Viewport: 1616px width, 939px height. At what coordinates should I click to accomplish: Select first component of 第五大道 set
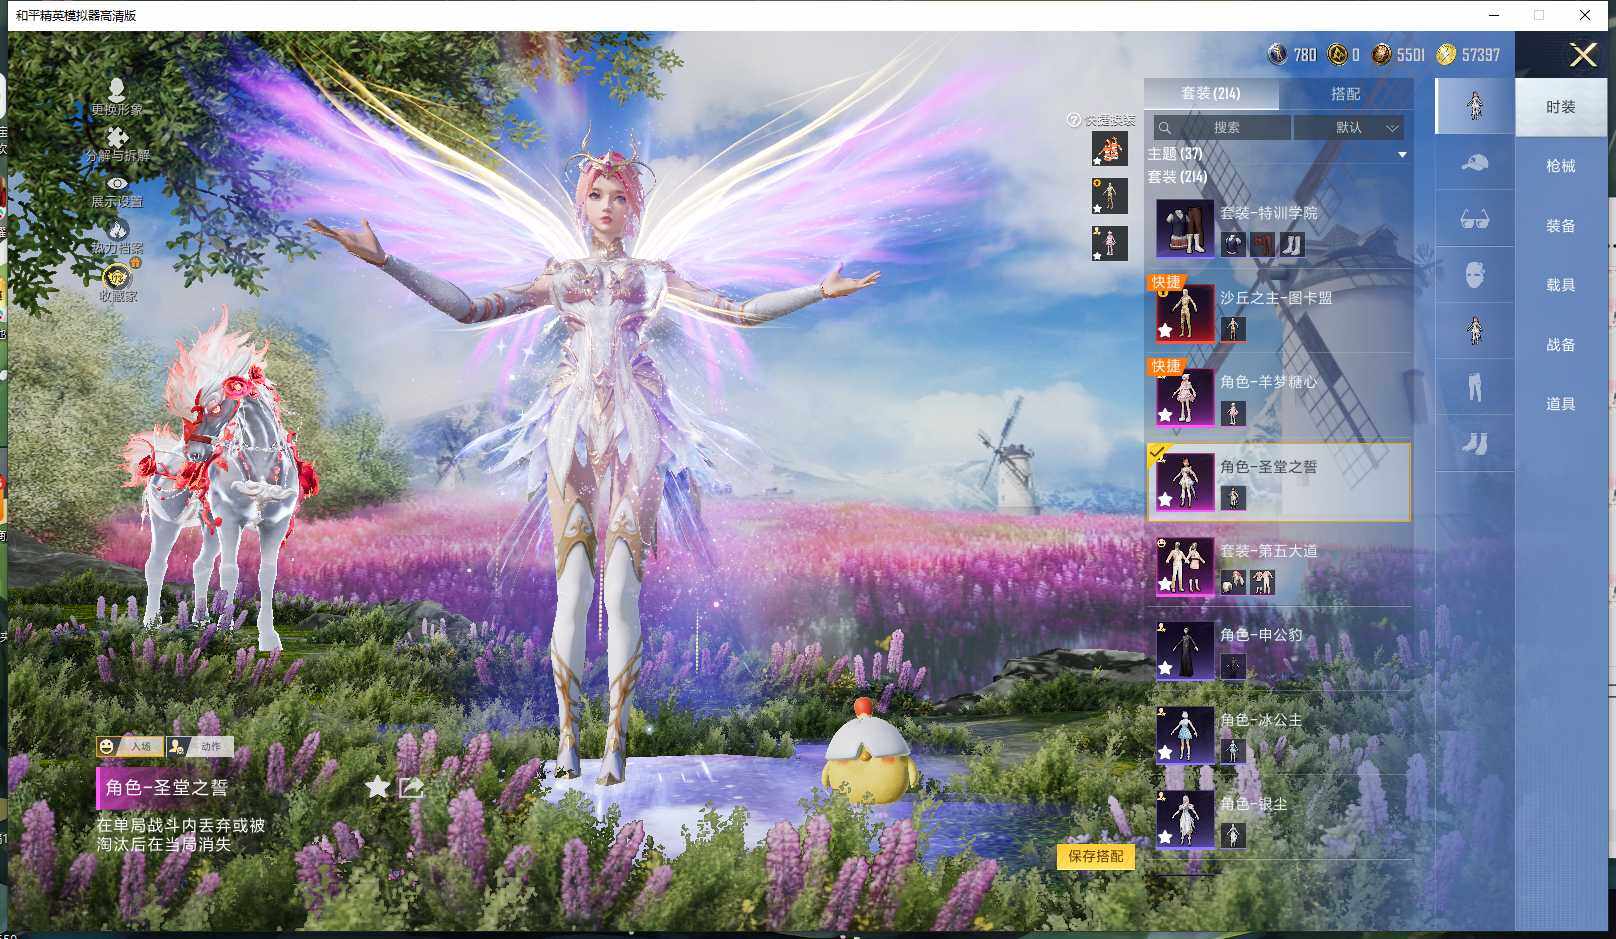(1233, 582)
